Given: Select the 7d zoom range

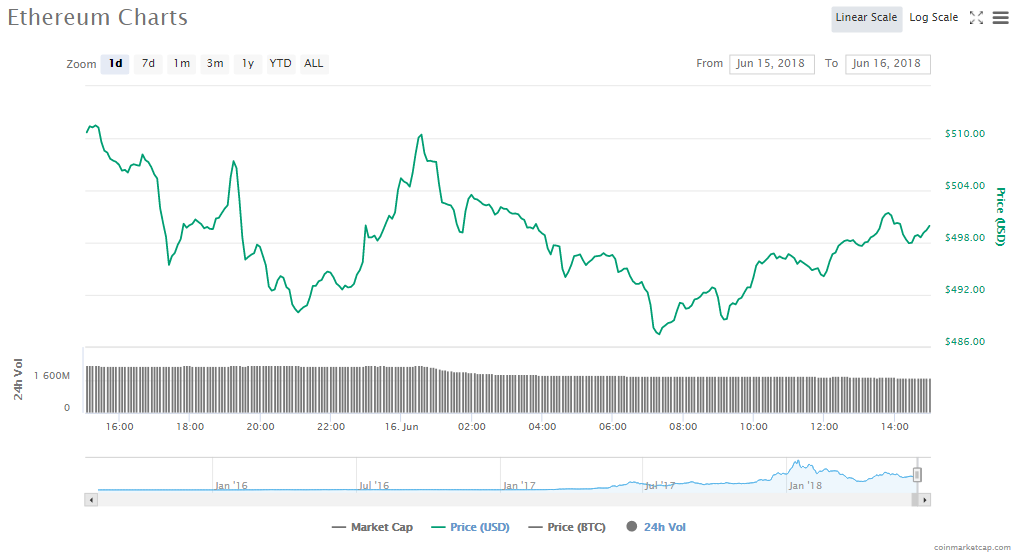Looking at the screenshot, I should [148, 64].
